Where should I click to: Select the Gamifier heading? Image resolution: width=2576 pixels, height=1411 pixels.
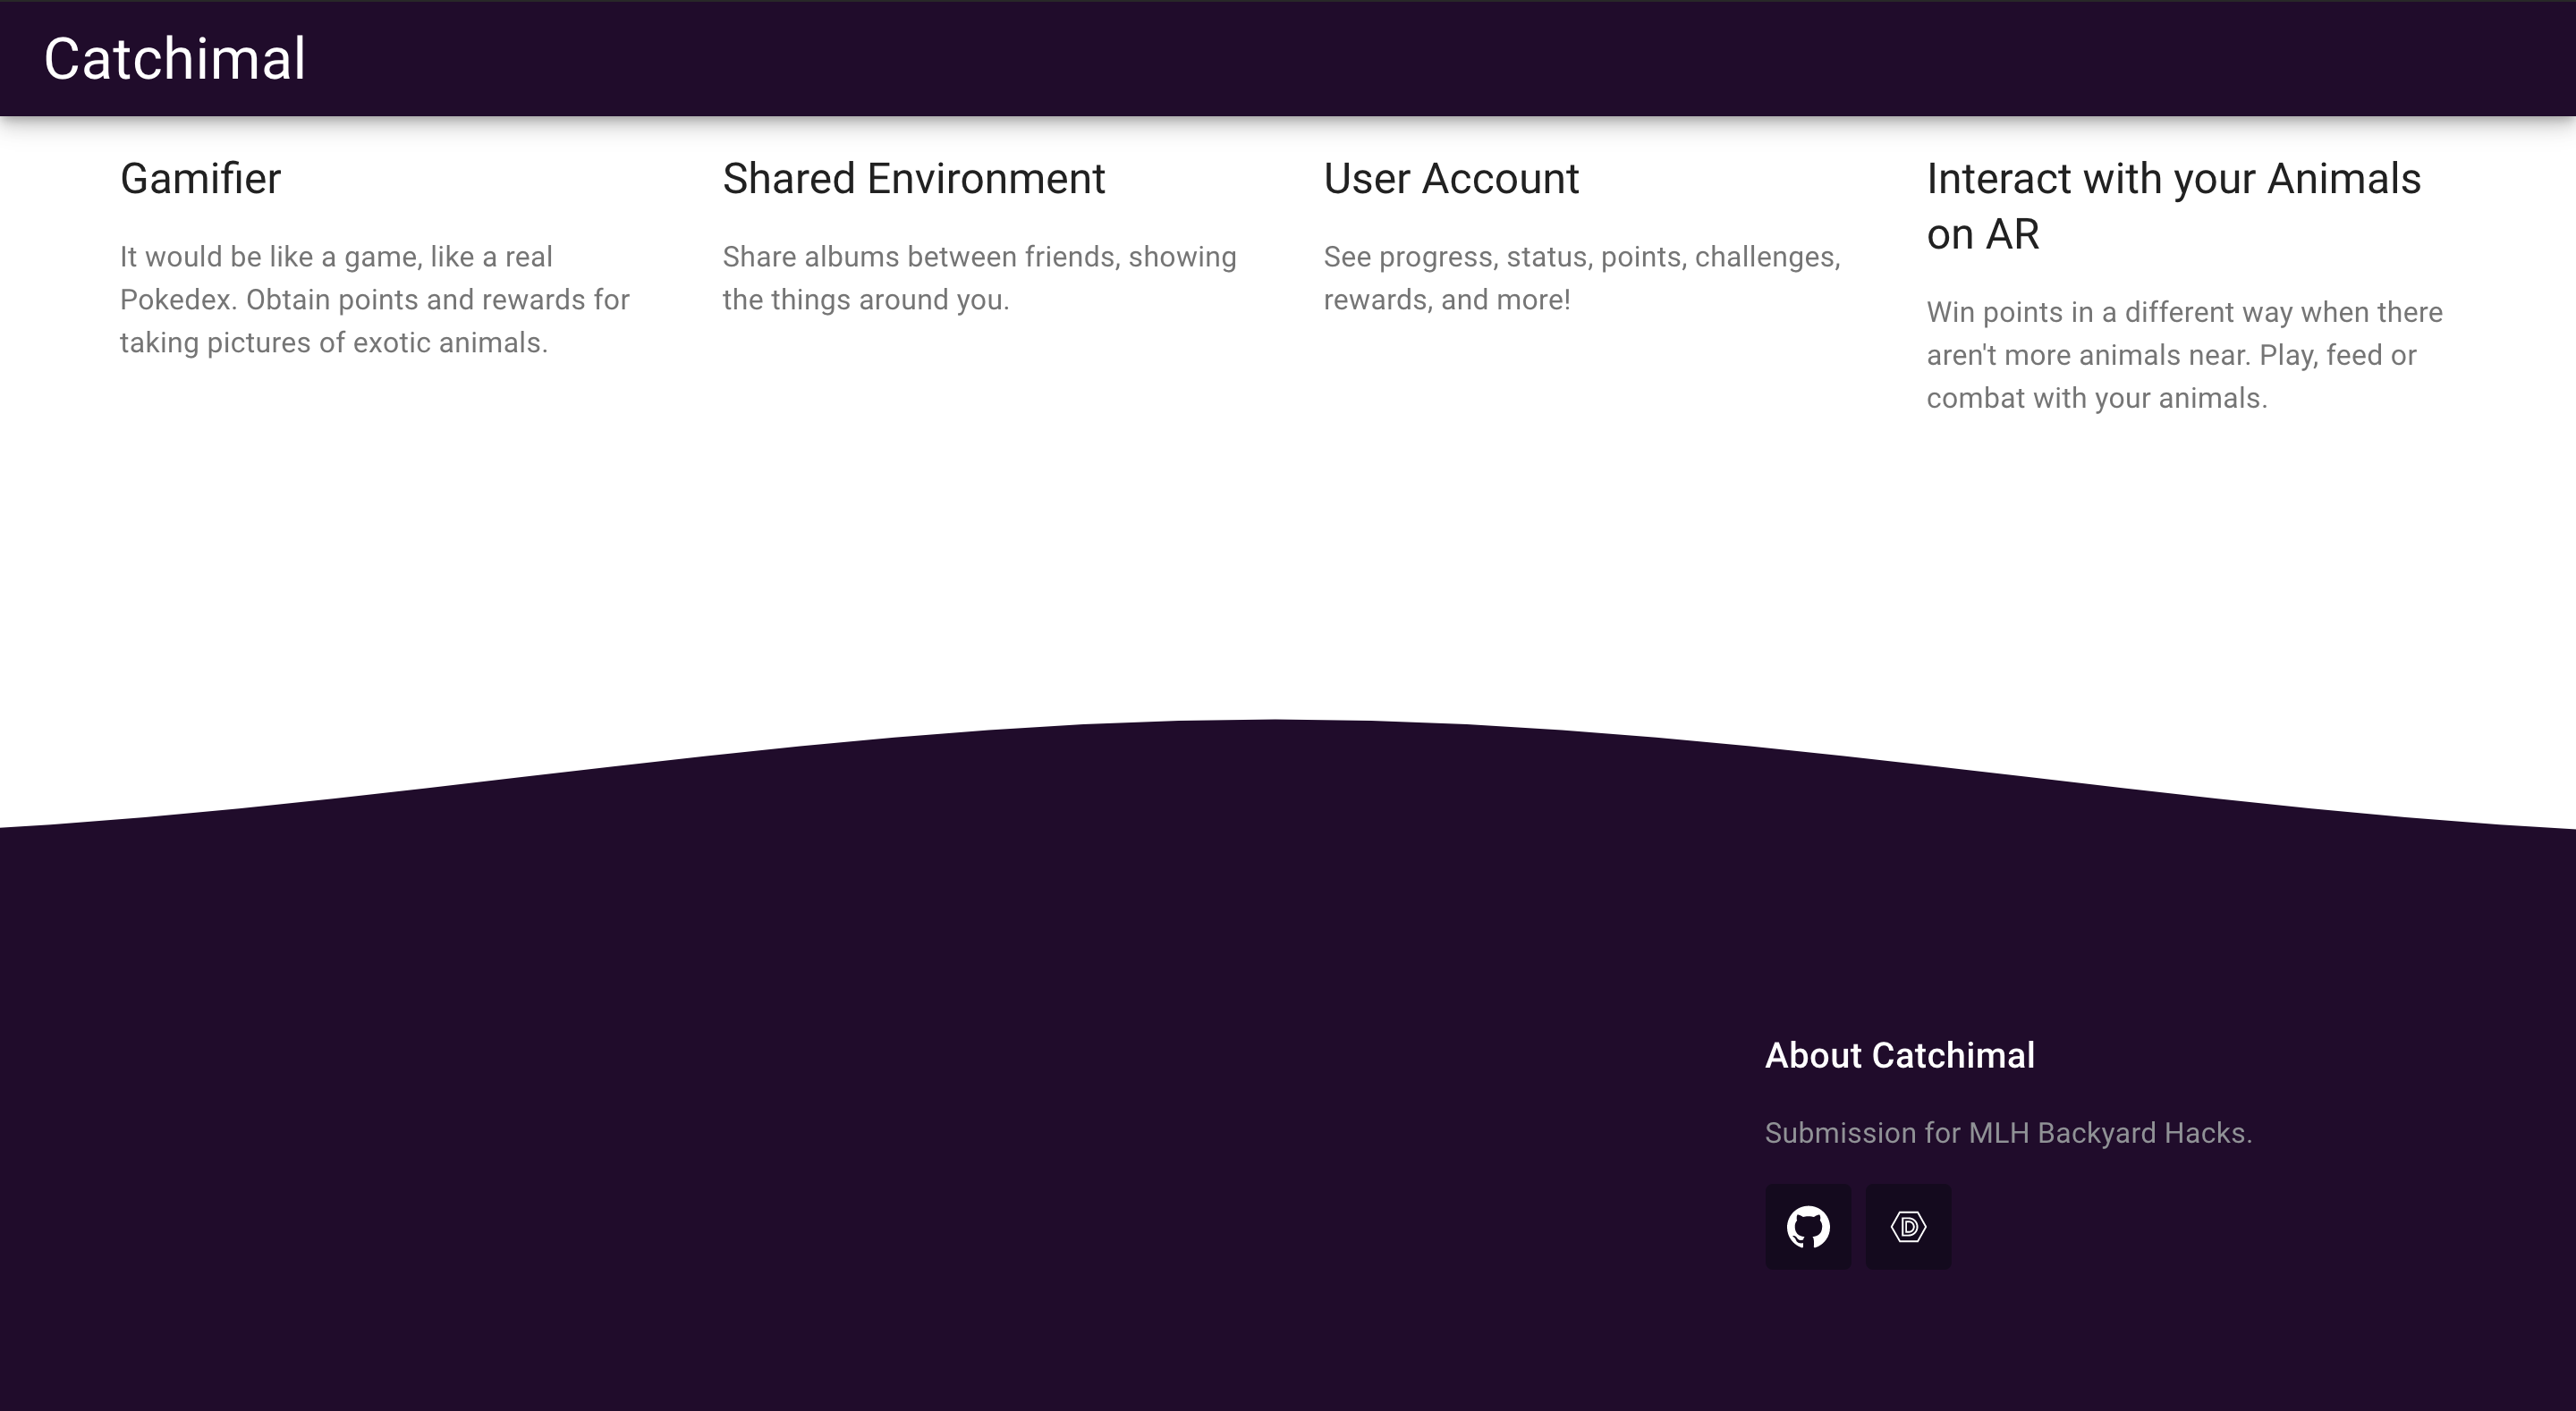pyautogui.click(x=200, y=179)
